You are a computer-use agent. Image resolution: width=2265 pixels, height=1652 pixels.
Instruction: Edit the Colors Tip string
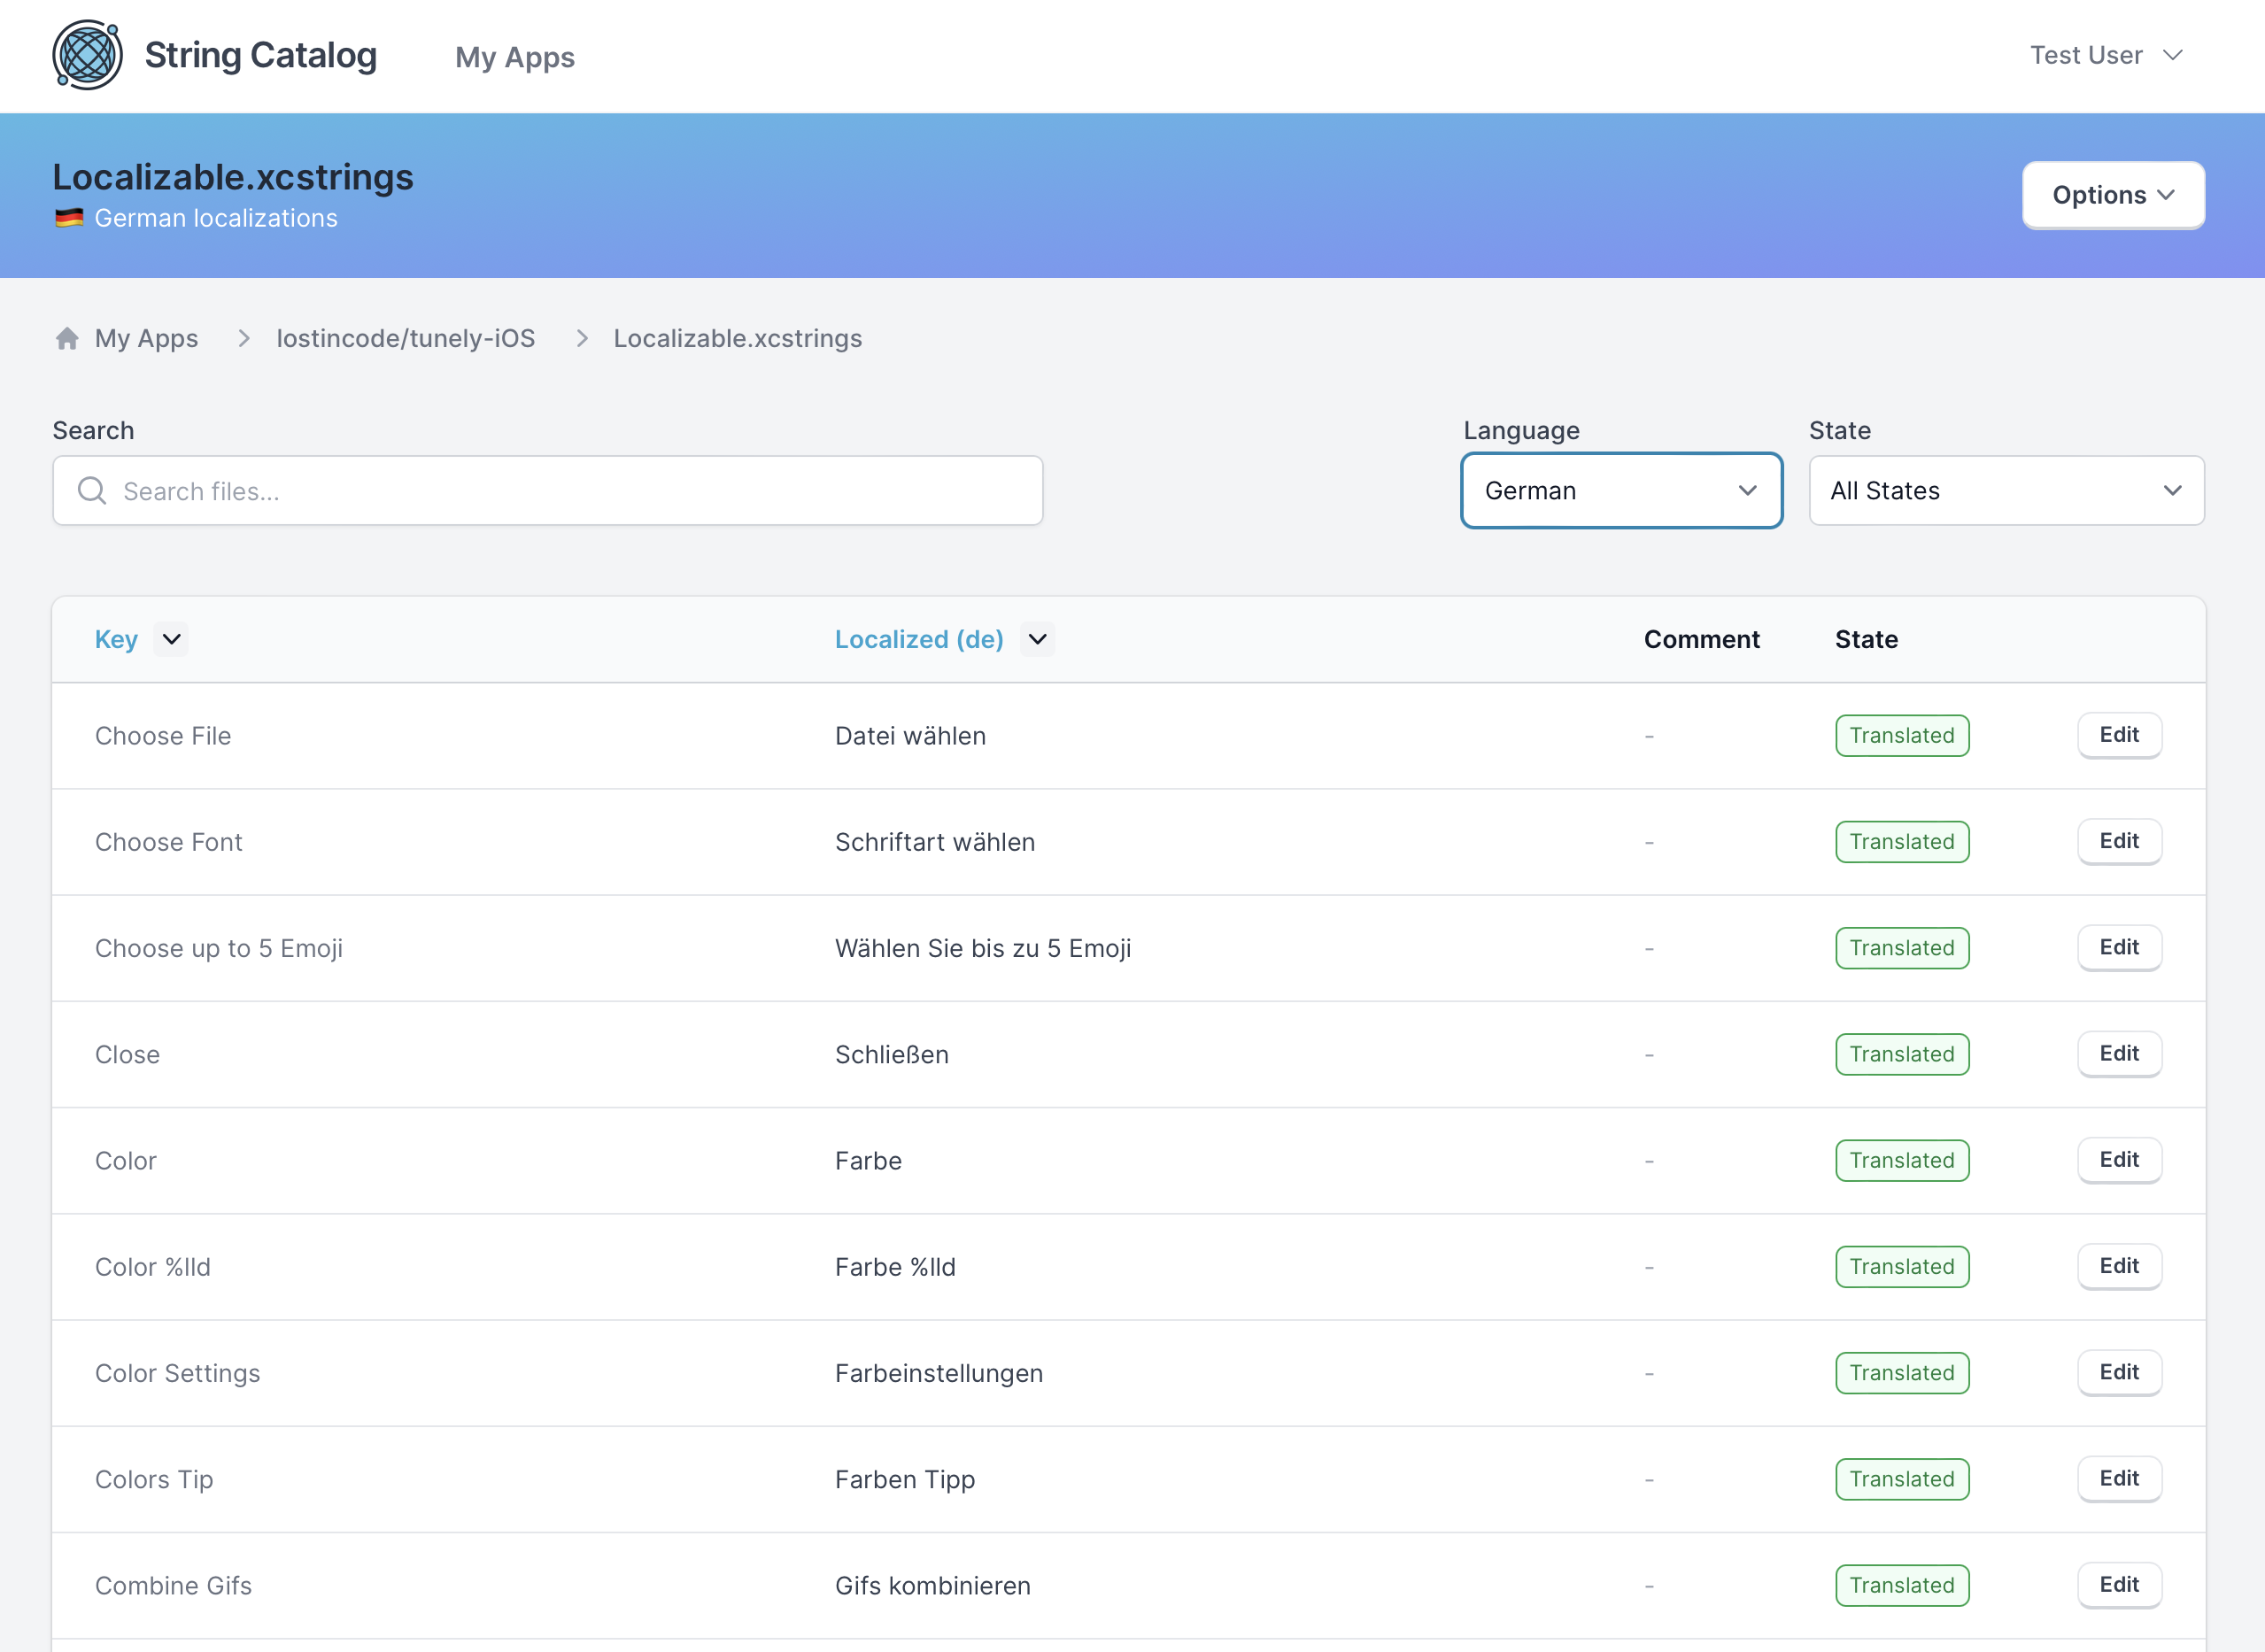coord(2119,1478)
